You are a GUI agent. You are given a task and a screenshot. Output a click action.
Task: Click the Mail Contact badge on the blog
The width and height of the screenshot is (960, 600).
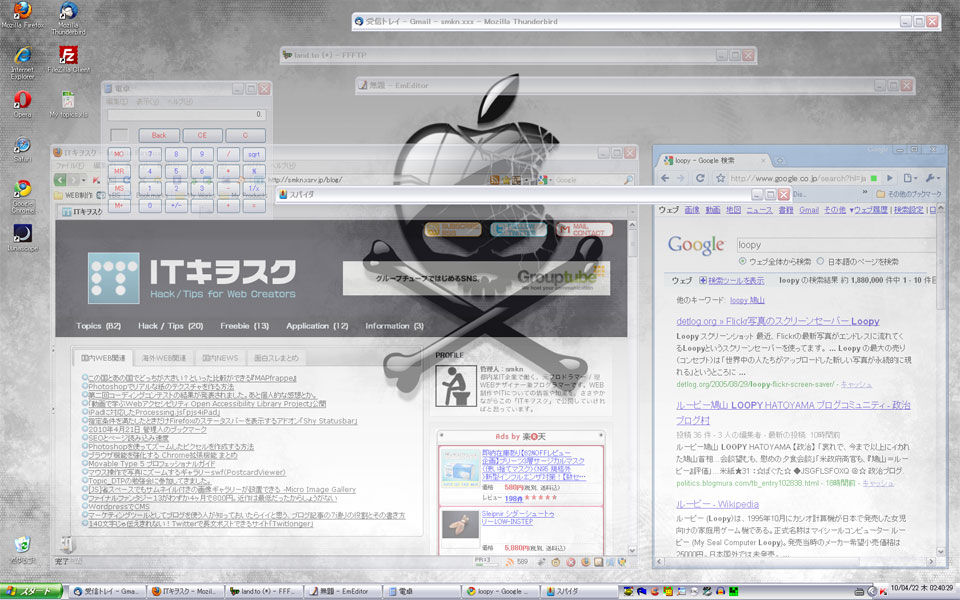point(588,230)
